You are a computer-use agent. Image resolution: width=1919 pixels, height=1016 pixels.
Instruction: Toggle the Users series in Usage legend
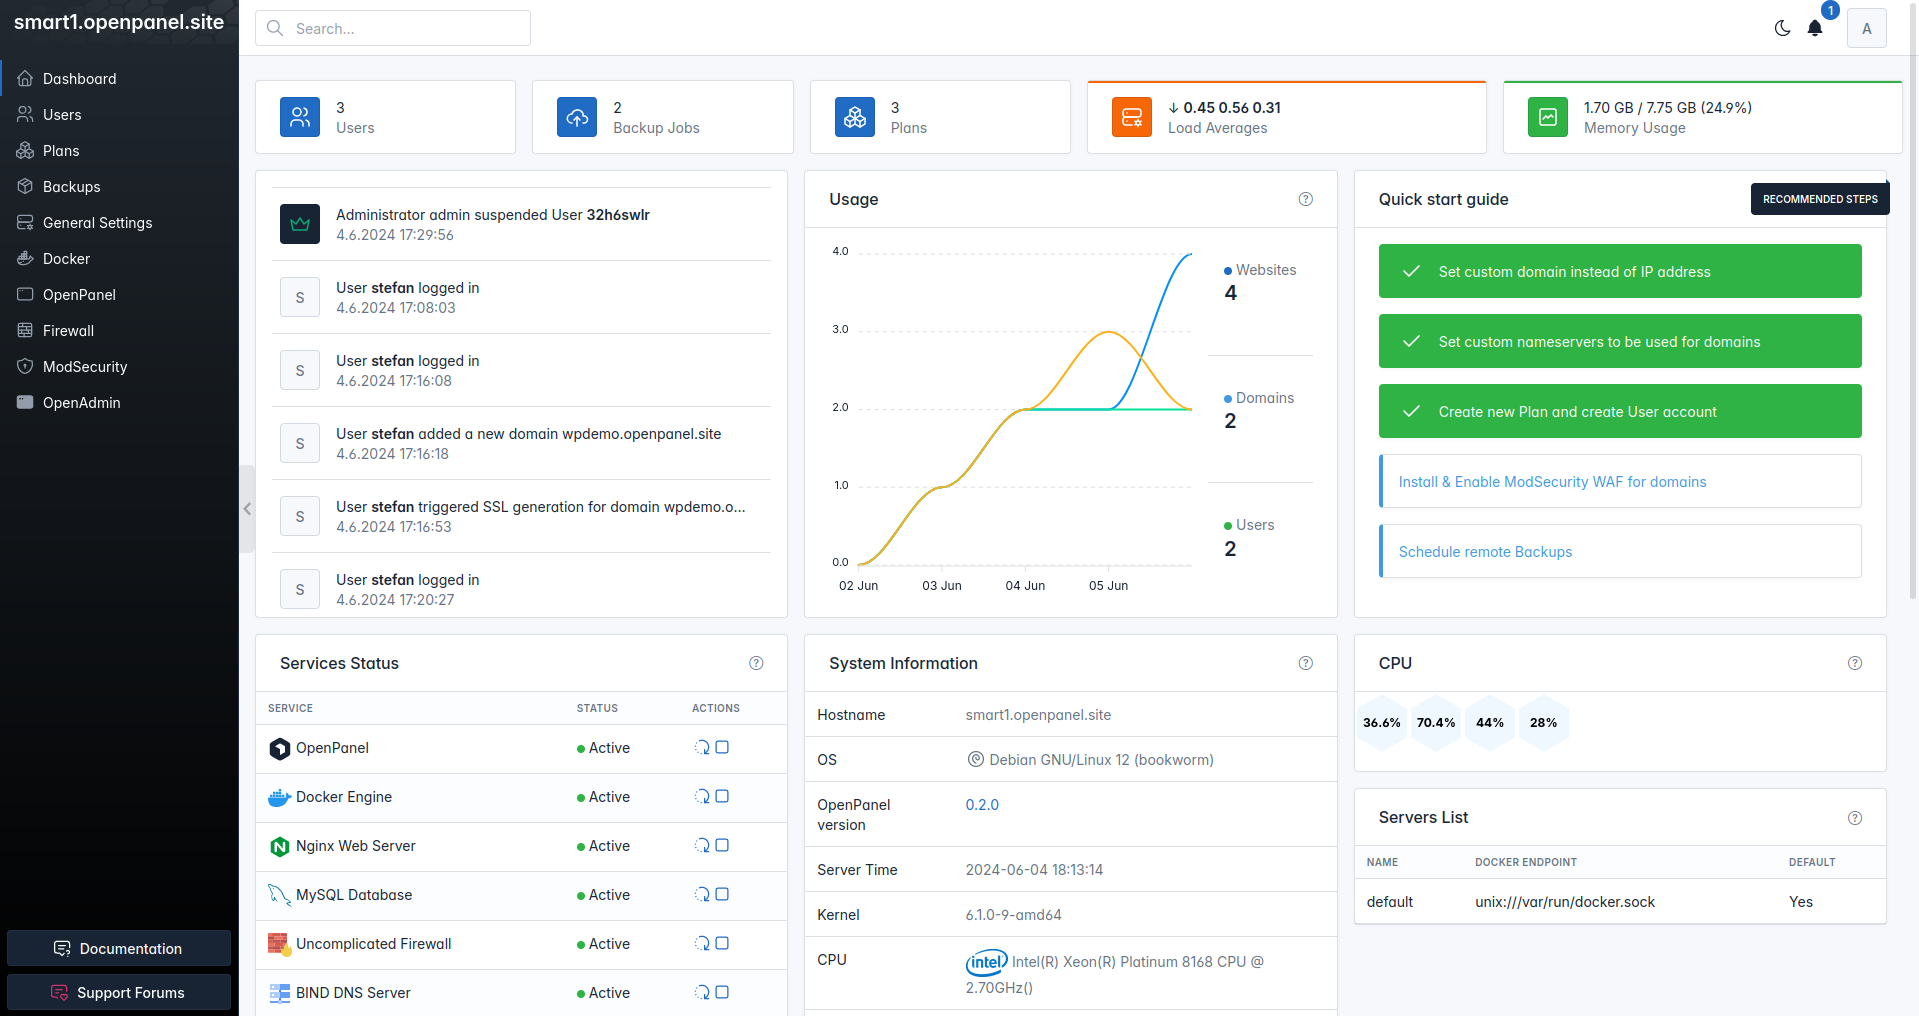[1249, 525]
